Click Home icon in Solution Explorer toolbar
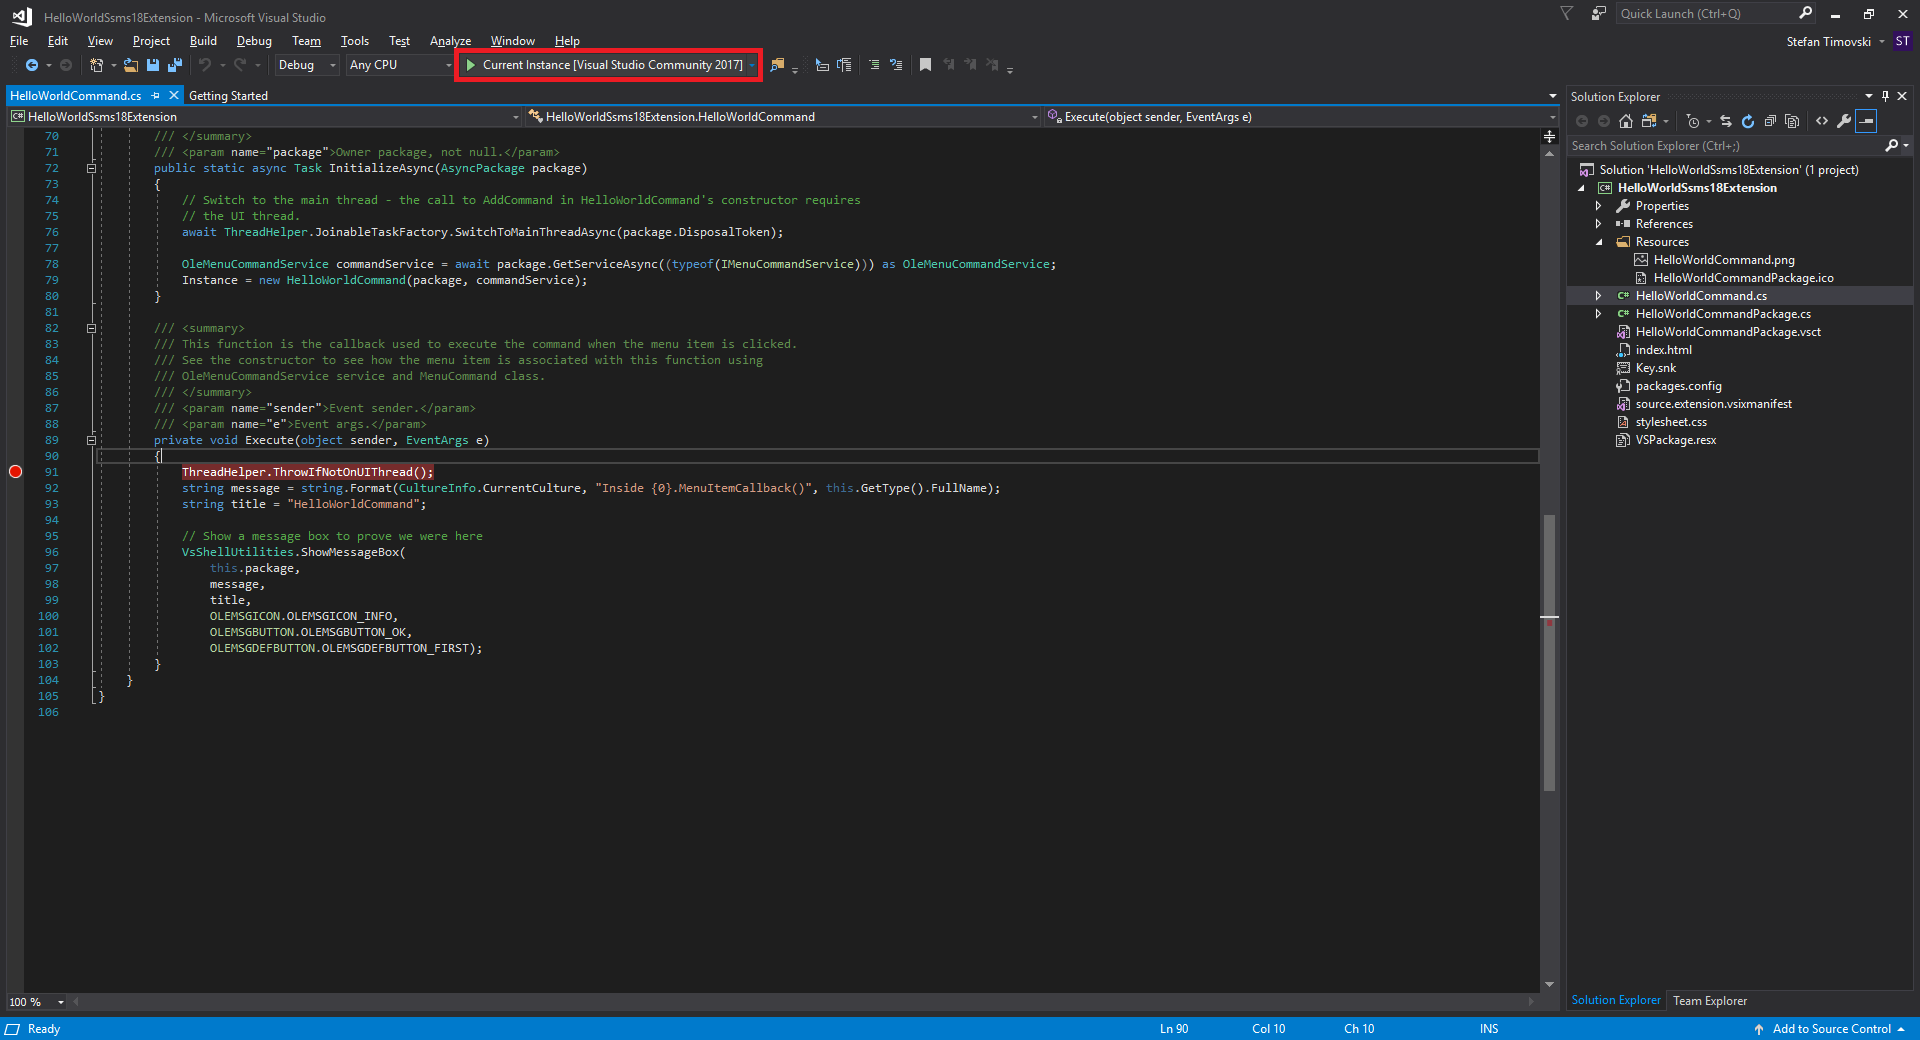 1626,121
